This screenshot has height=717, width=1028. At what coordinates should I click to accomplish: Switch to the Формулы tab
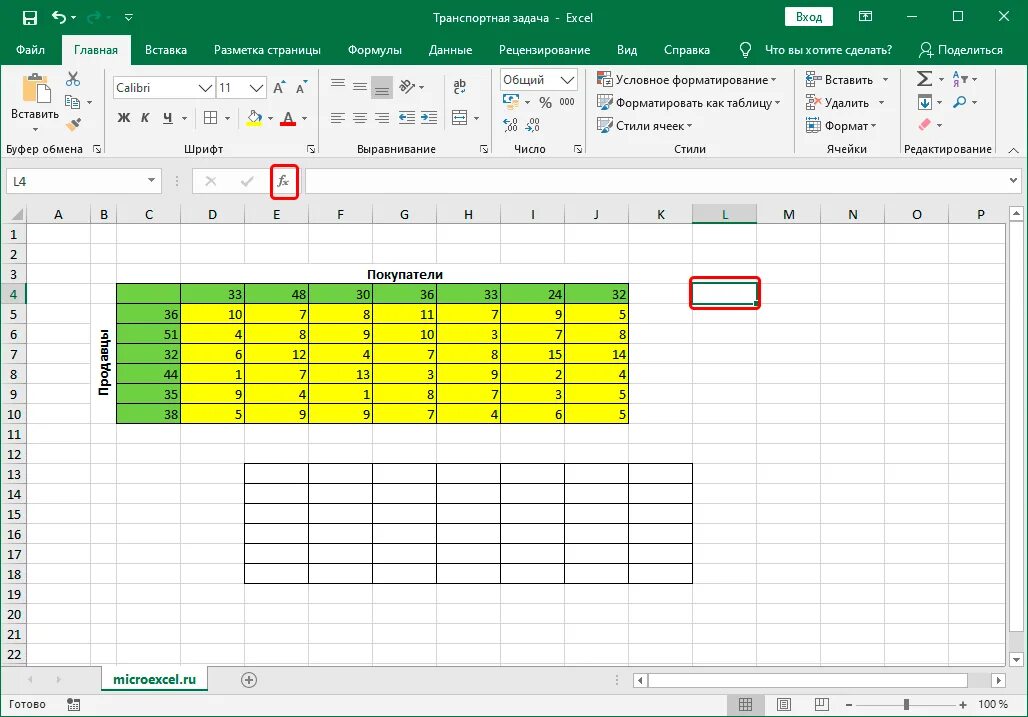pyautogui.click(x=374, y=50)
